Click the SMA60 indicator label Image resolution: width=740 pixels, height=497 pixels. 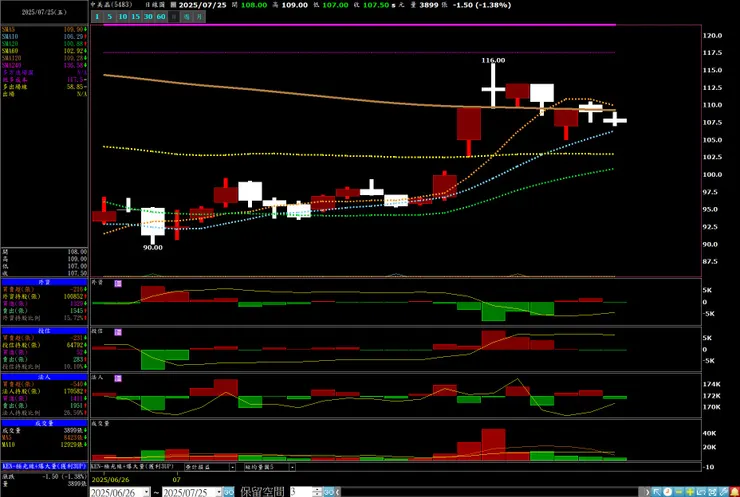click(x=10, y=51)
